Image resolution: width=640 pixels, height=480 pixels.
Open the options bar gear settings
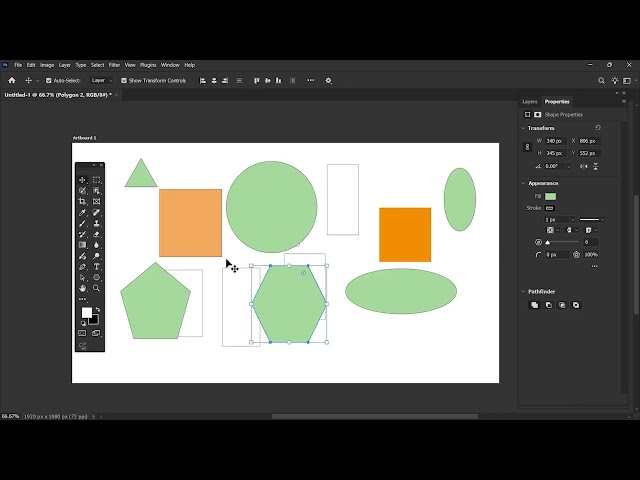click(329, 81)
